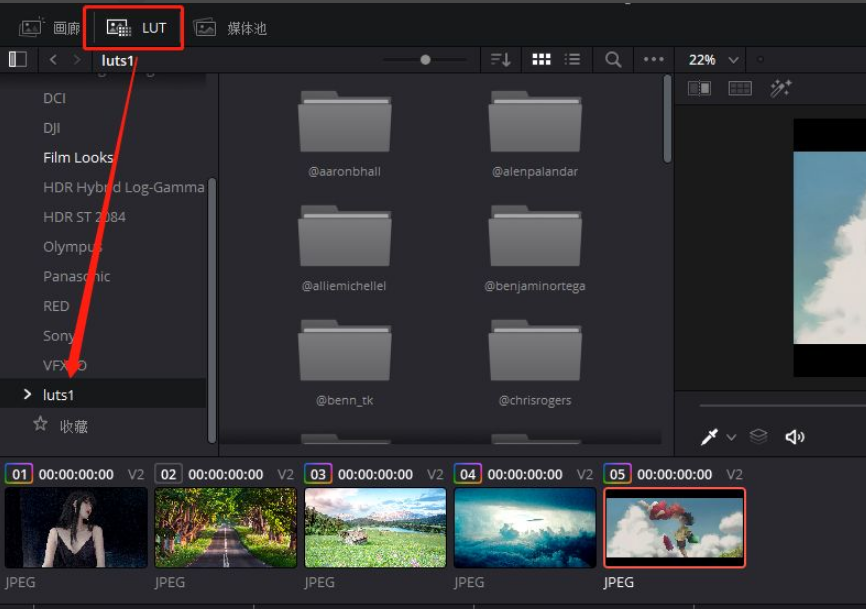The image size is (866, 609).
Task: Select HDR Hybrid Log-Gamma folder
Action: [x=124, y=187]
